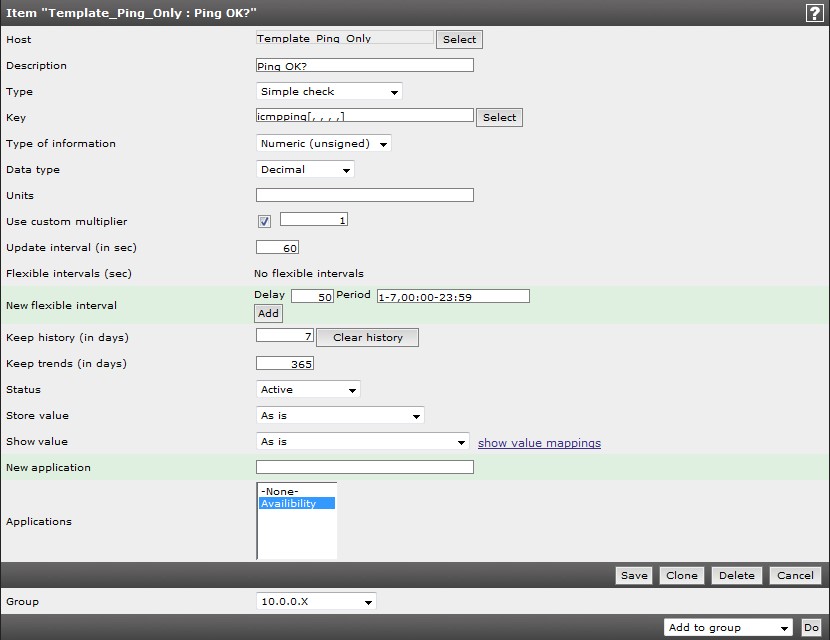
Task: Open the Group dropdown showing 10.0.0.X
Action: (x=316, y=602)
